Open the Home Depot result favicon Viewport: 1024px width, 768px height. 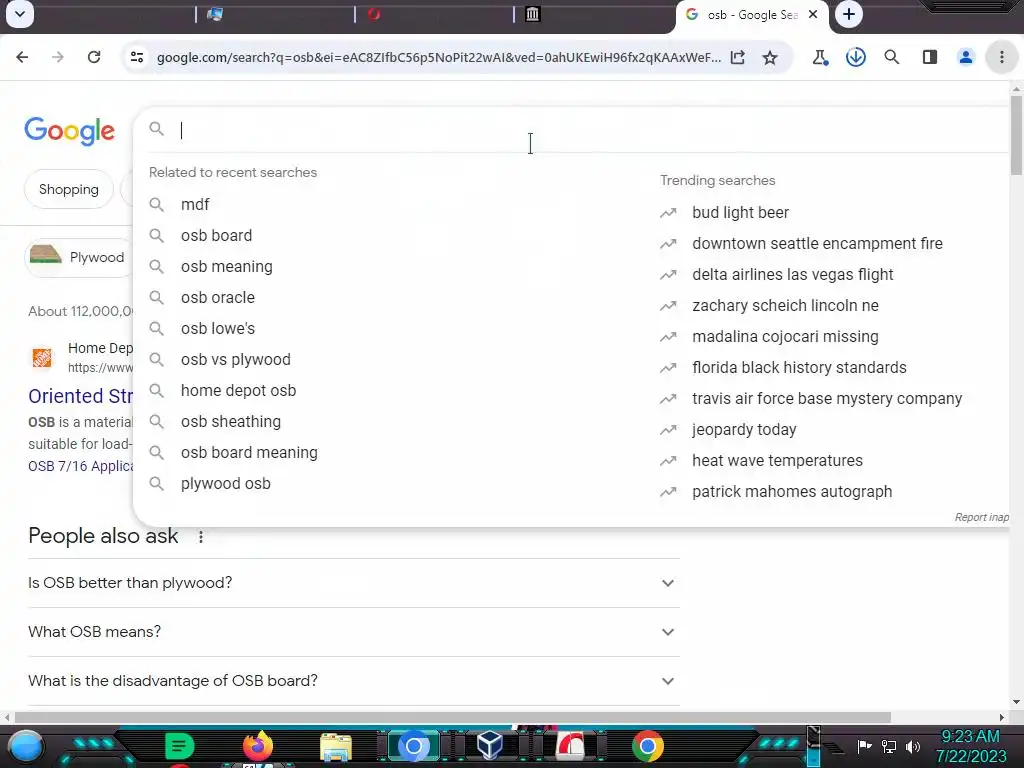pyautogui.click(x=42, y=357)
